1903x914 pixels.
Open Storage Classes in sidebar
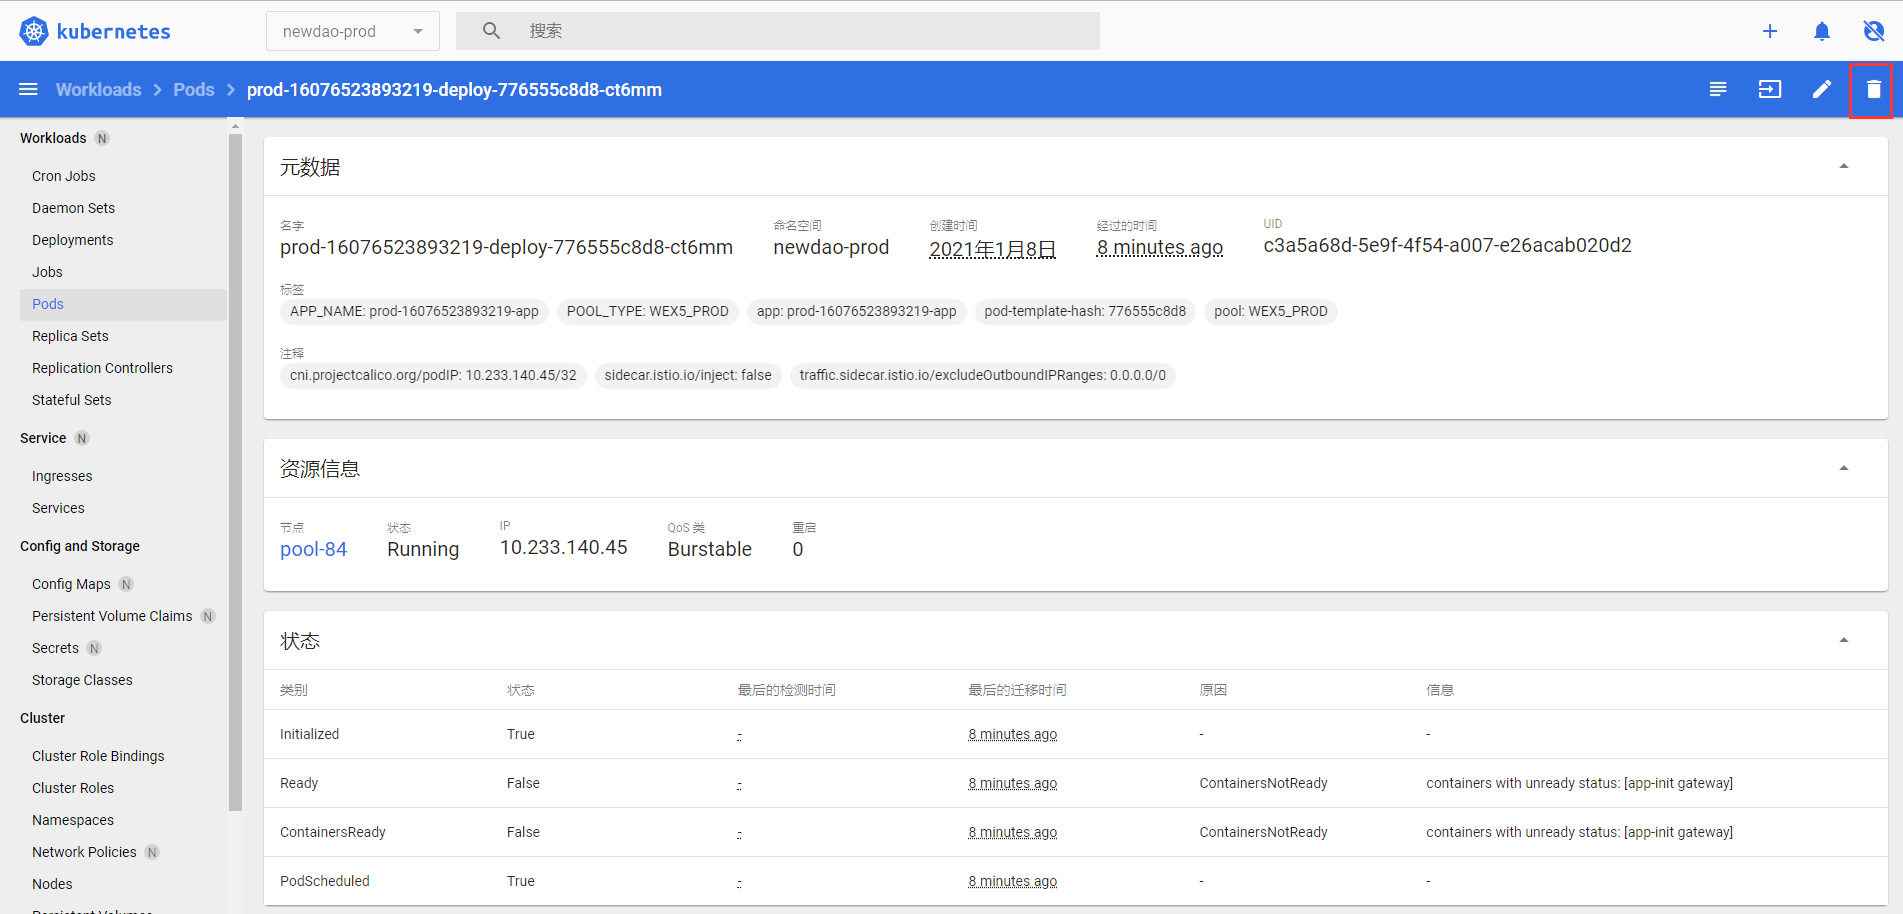82,680
